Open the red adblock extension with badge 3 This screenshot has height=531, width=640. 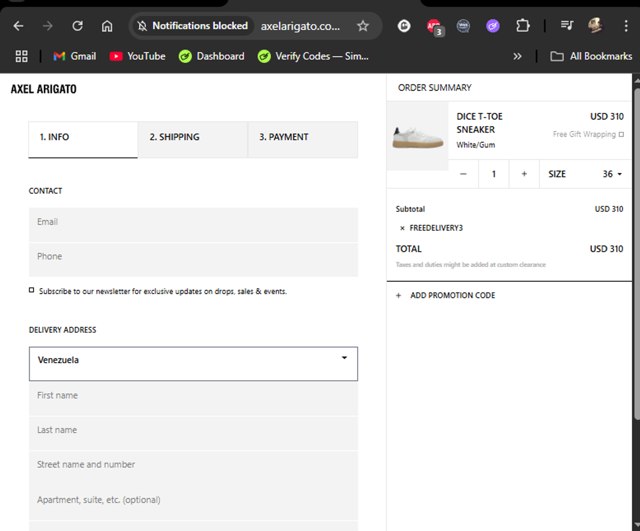(x=434, y=27)
